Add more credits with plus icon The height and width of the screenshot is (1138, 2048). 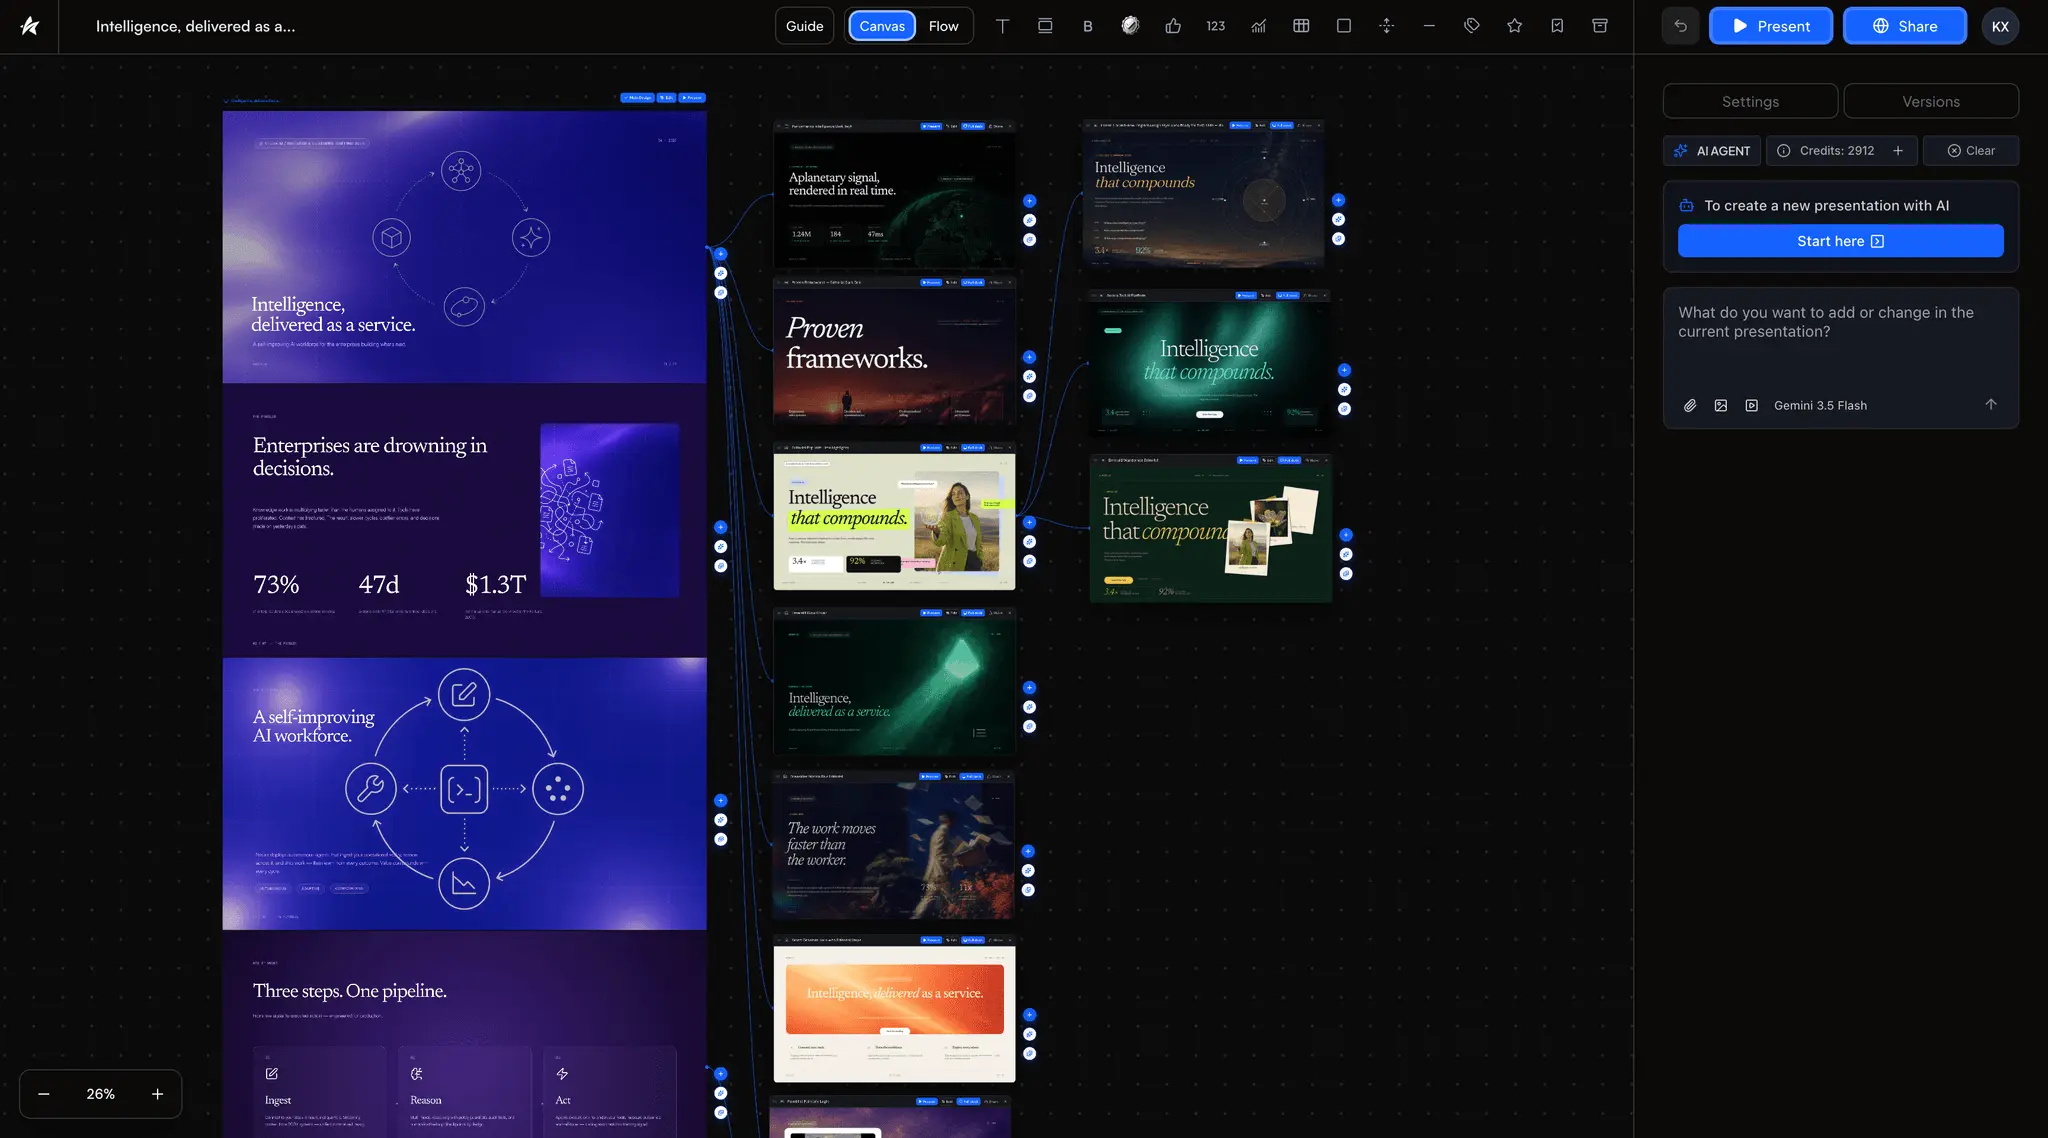[x=1898, y=151]
